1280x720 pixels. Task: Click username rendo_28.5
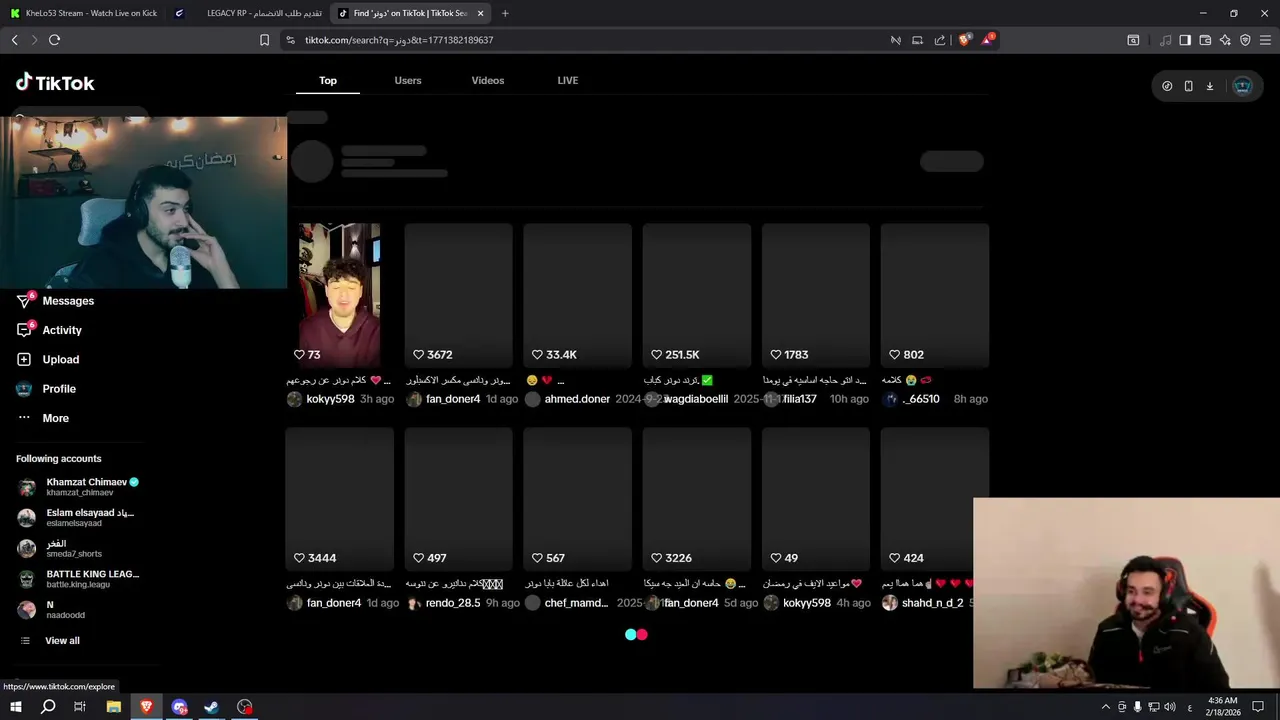453,603
